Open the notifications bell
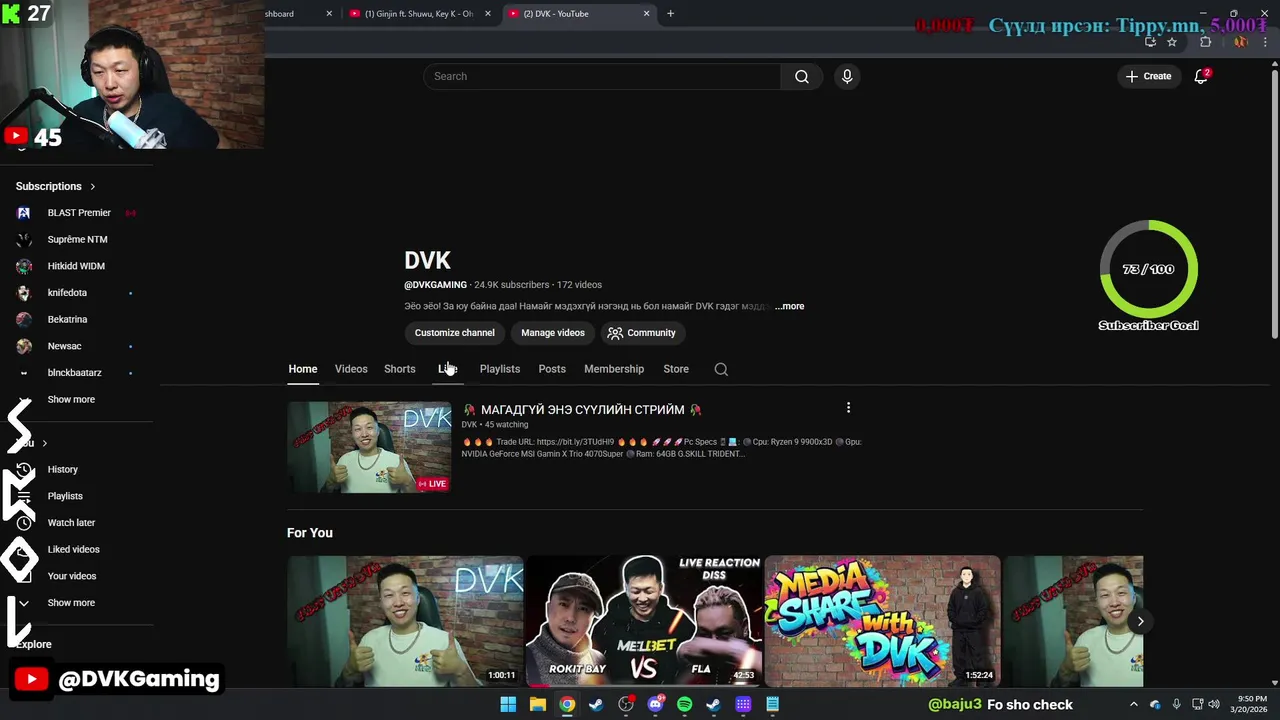Screen dimensions: 1280x720 [x=1201, y=76]
